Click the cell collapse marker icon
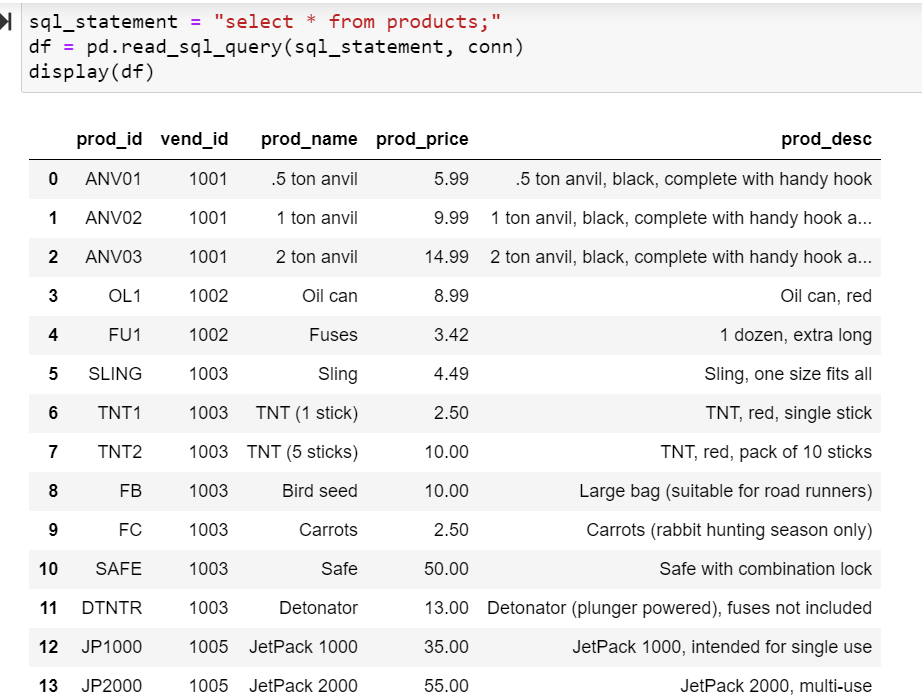The height and width of the screenshot is (700, 922). 10,20
